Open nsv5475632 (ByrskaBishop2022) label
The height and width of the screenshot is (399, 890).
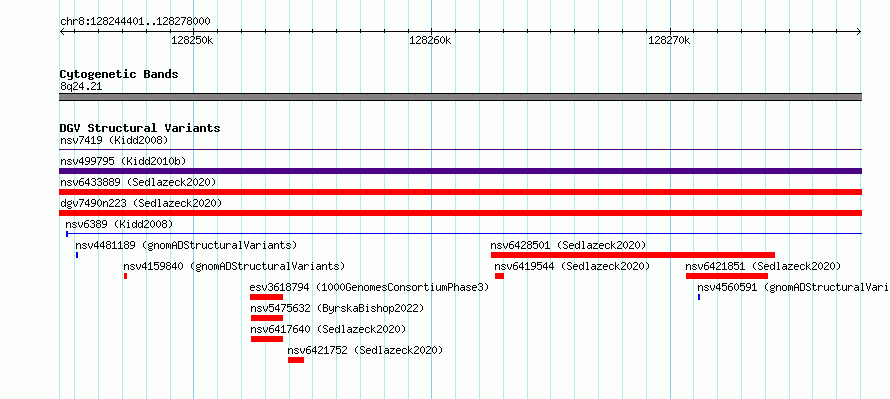pos(337,308)
